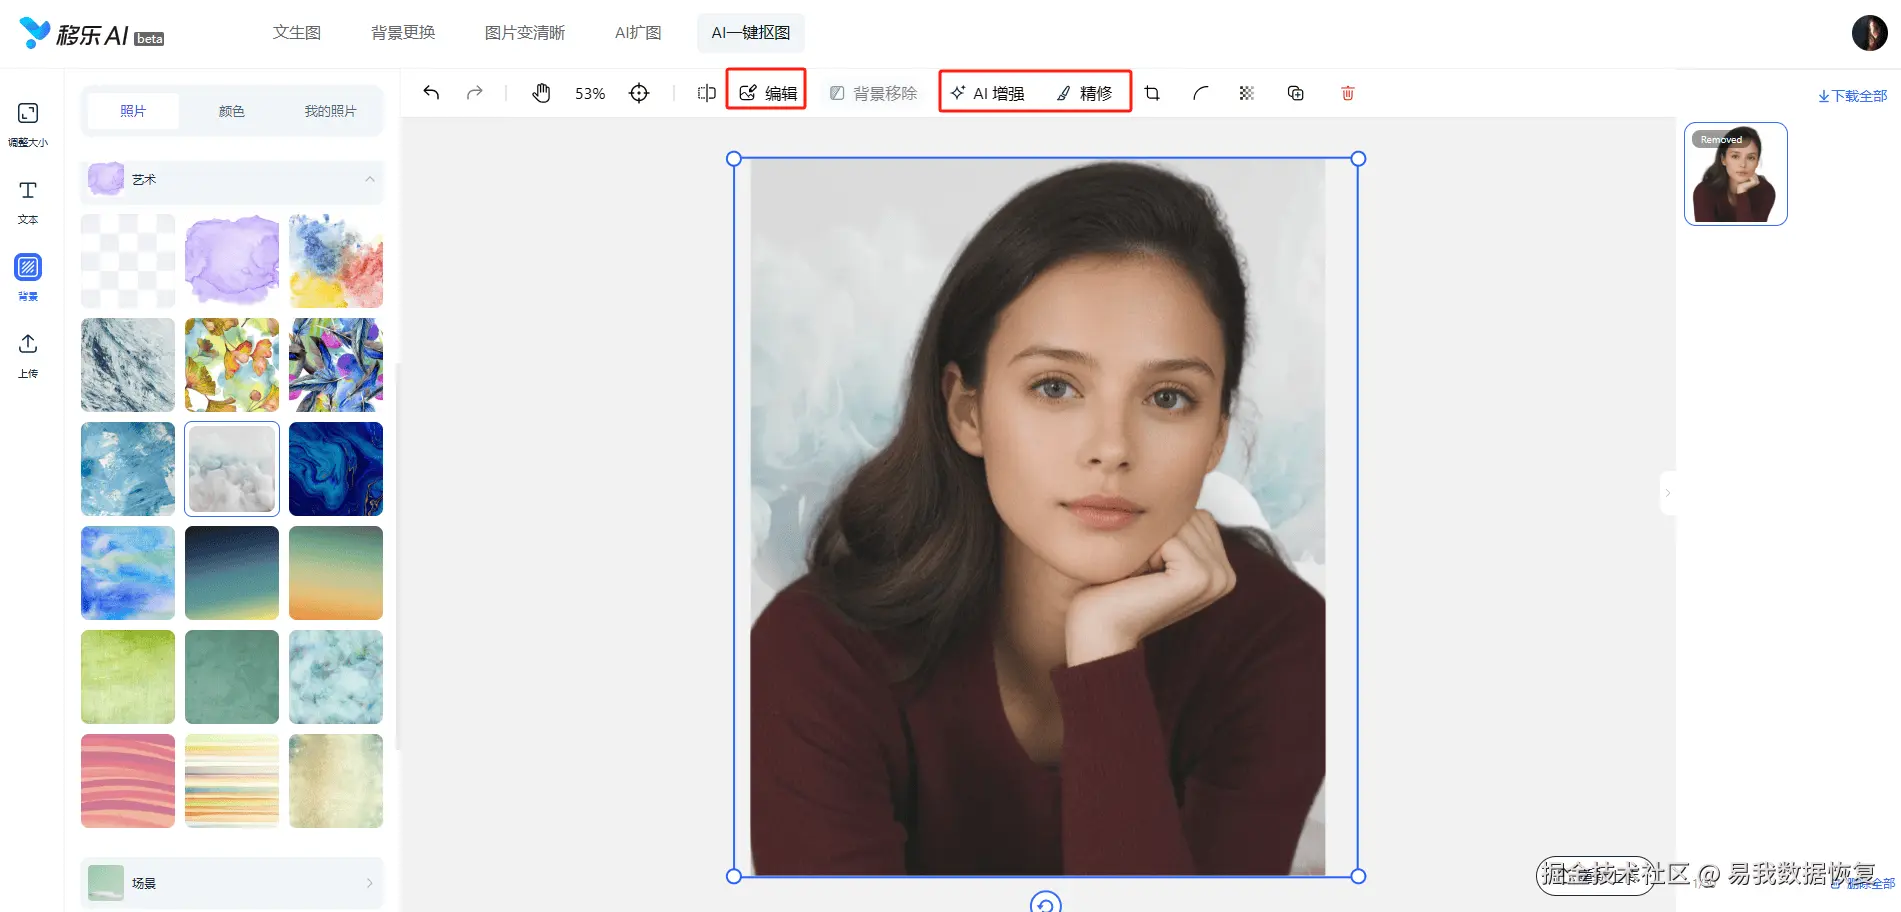Screen dimensions: 1901x912
Task: Choose the pink wavy stripes background
Action: click(x=128, y=781)
